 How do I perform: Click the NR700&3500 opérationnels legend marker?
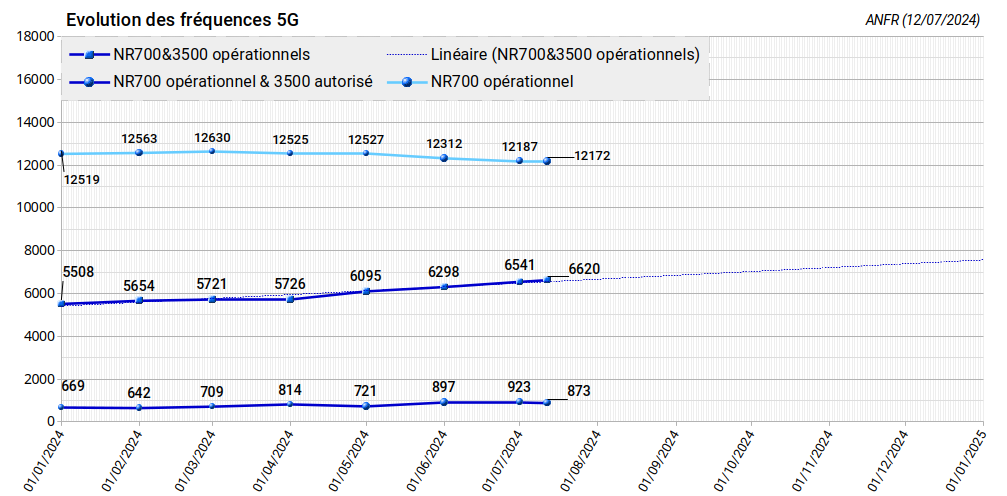click(x=89, y=54)
